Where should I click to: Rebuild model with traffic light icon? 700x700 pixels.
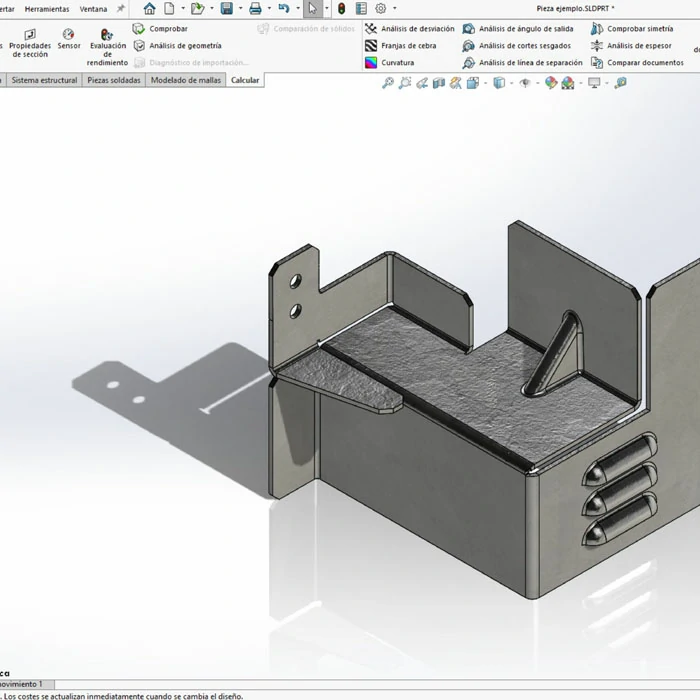click(342, 8)
